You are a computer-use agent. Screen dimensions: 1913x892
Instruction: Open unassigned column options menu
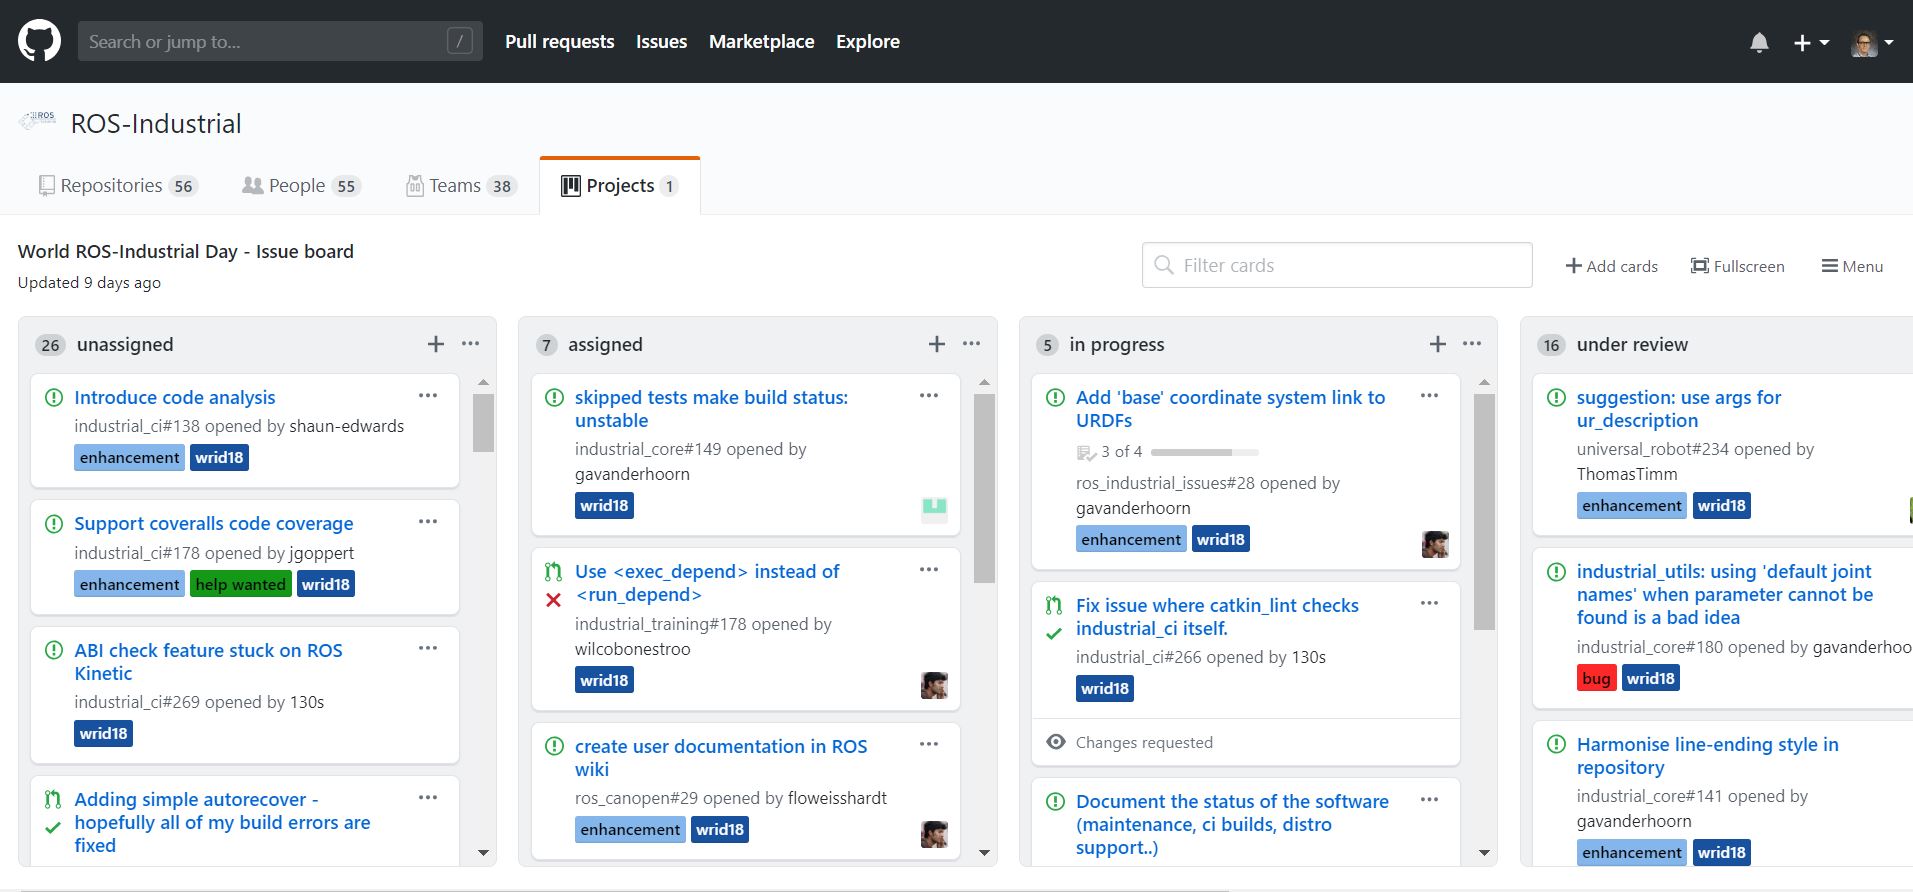pyautogui.click(x=471, y=343)
